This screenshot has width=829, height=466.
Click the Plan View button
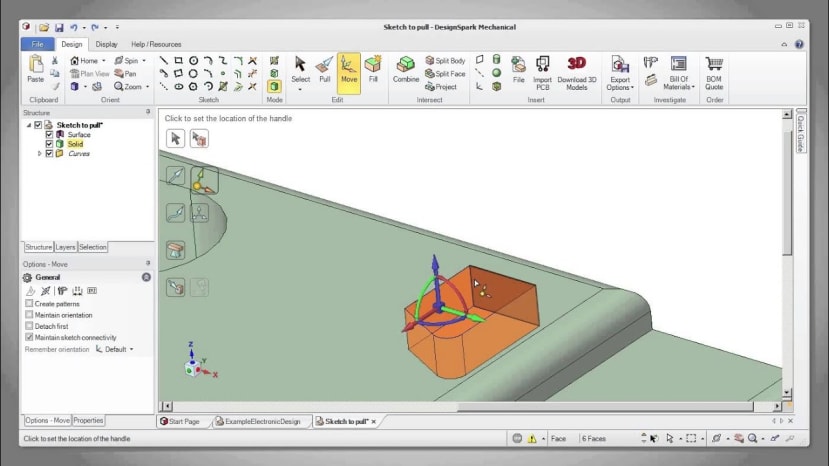pyautogui.click(x=89, y=74)
